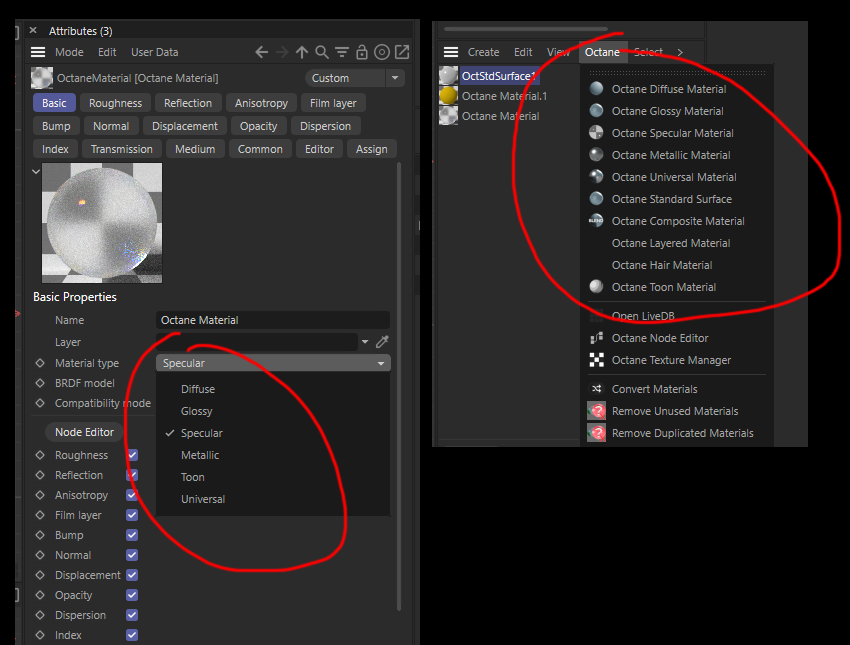850x645 pixels.
Task: Click the Node Editor button
Action: pyautogui.click(x=85, y=432)
